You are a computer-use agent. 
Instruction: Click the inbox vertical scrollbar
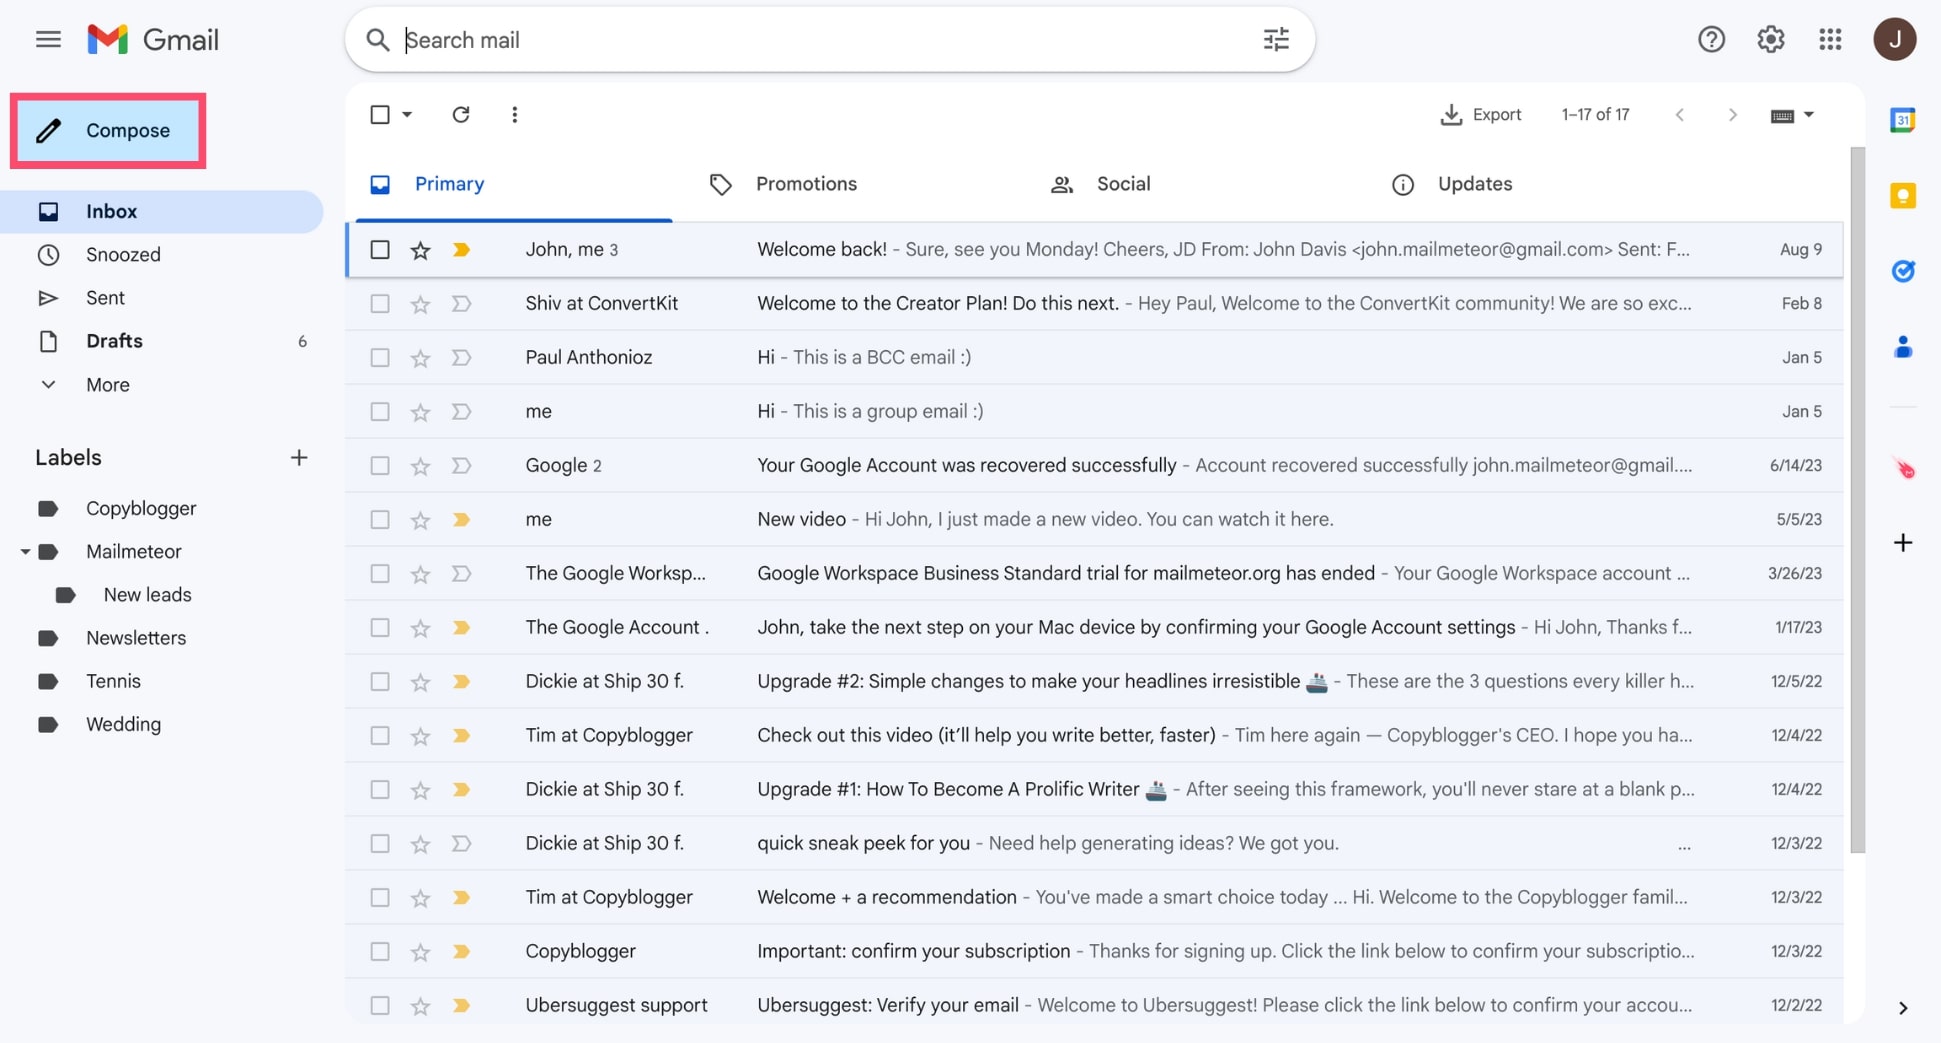[1857, 500]
